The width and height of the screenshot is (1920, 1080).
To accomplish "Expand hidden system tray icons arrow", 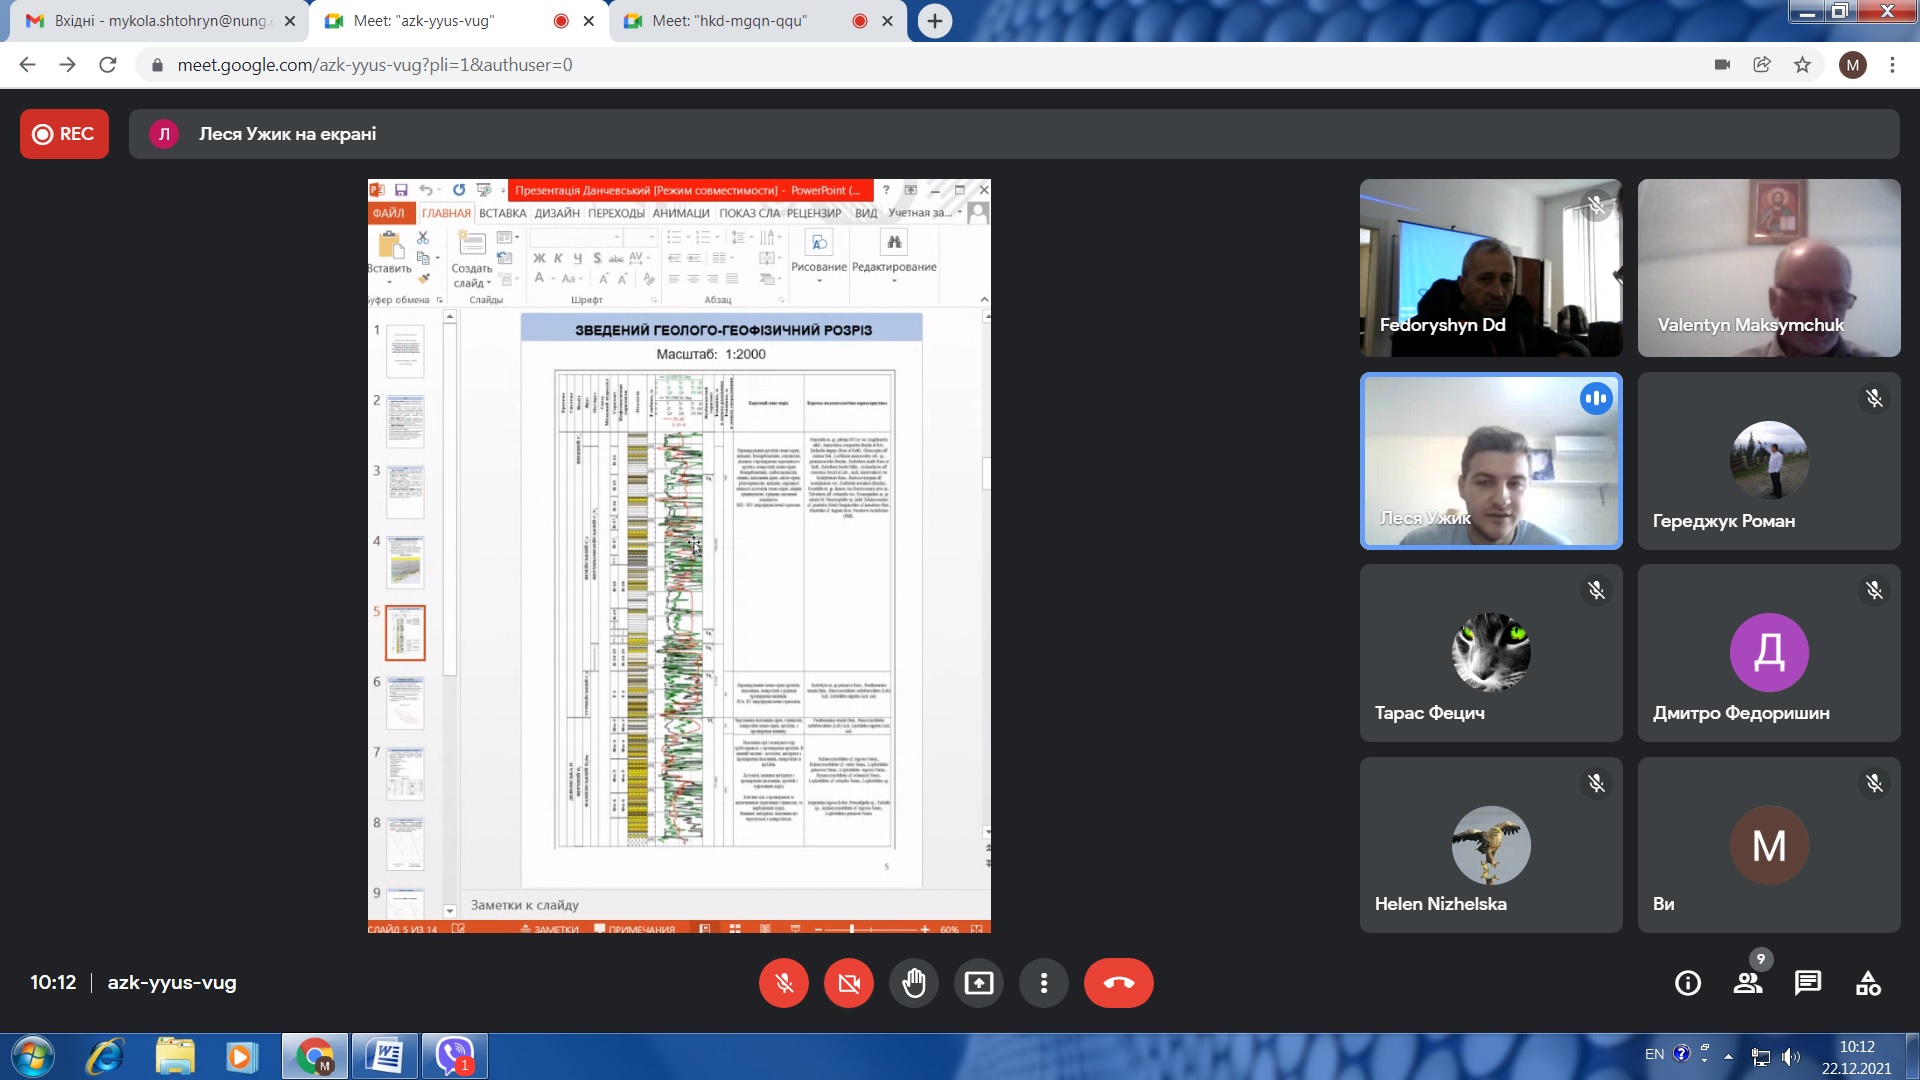I will (1728, 1056).
